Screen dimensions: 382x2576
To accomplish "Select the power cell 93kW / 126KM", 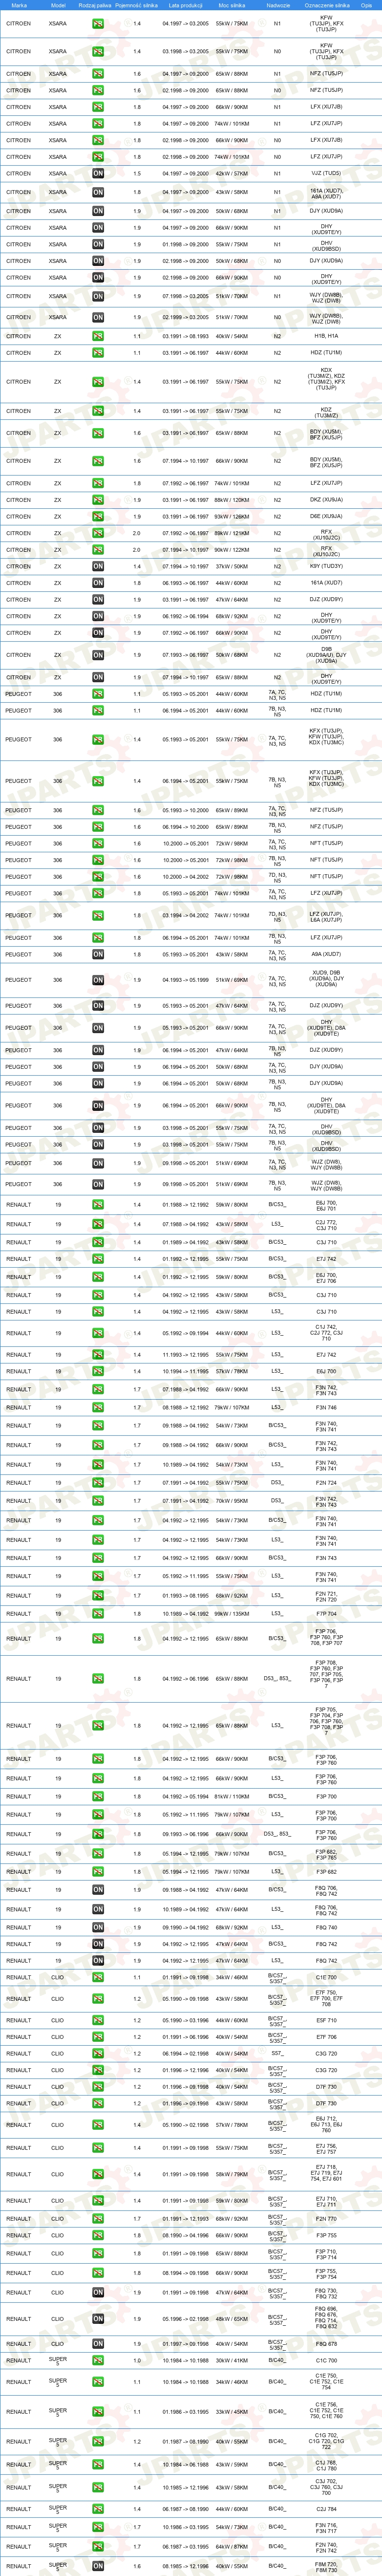I will [x=232, y=517].
